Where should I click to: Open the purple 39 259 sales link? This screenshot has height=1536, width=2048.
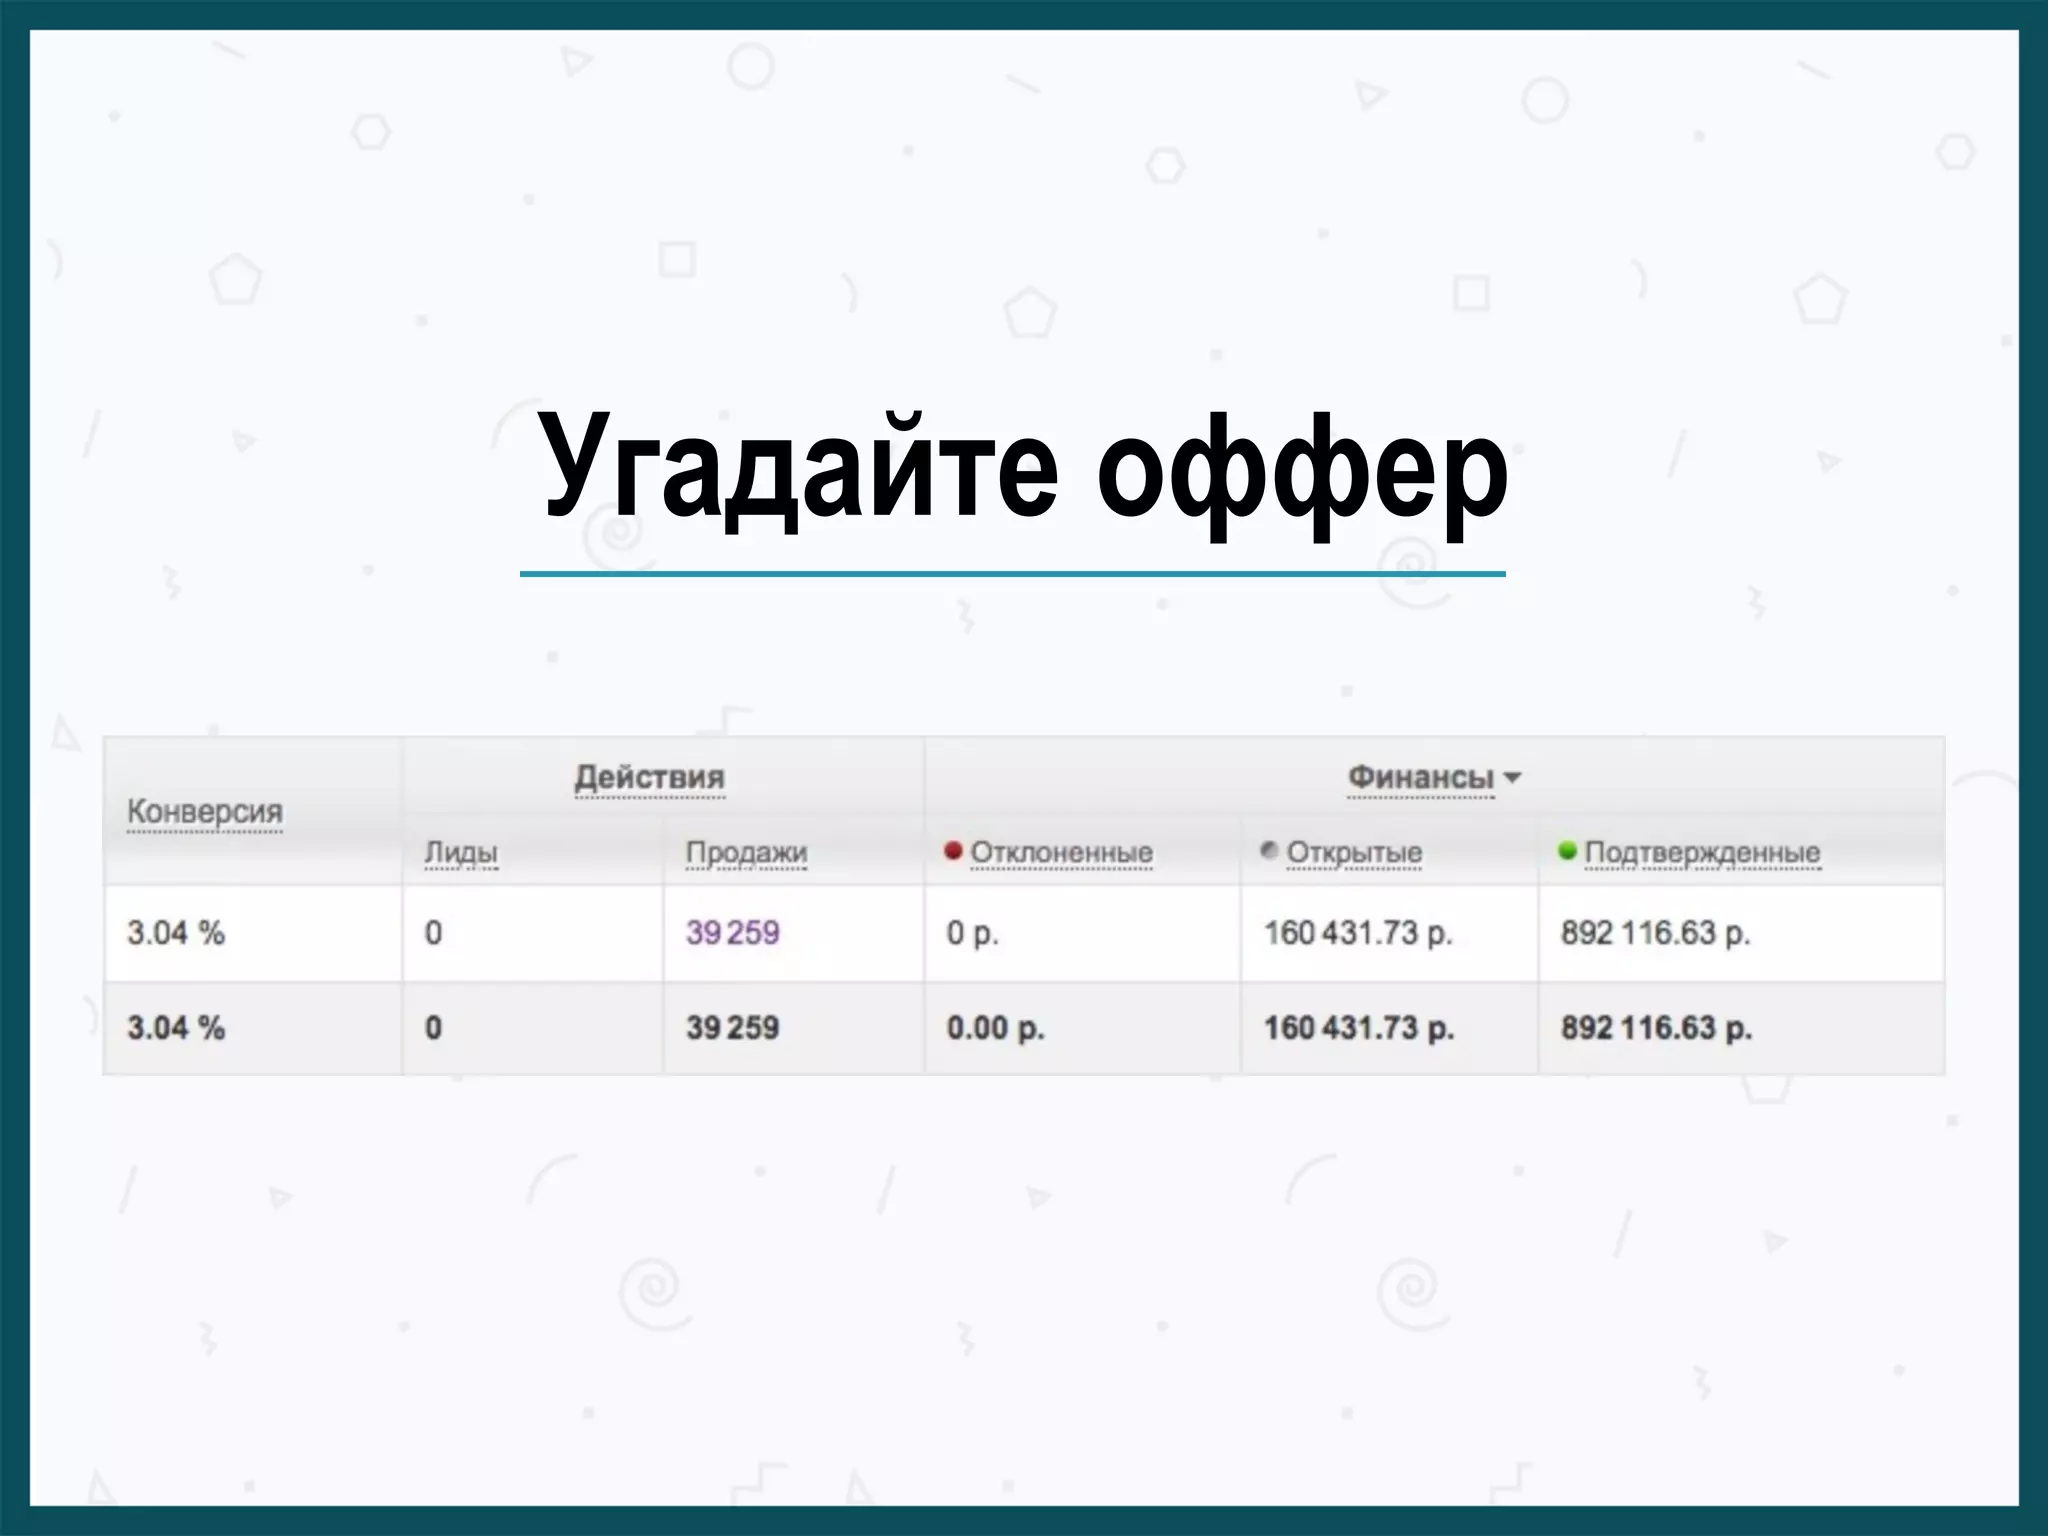[732, 933]
